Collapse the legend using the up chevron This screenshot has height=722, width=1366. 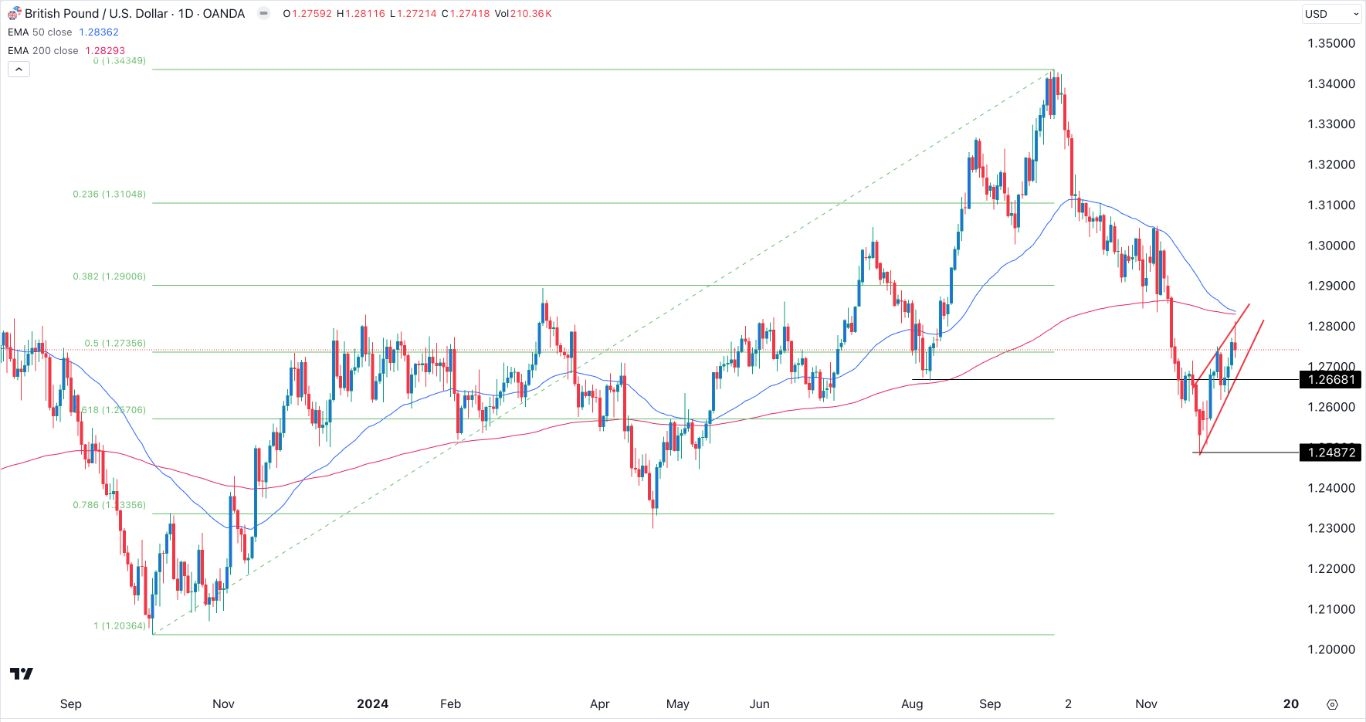(18, 68)
